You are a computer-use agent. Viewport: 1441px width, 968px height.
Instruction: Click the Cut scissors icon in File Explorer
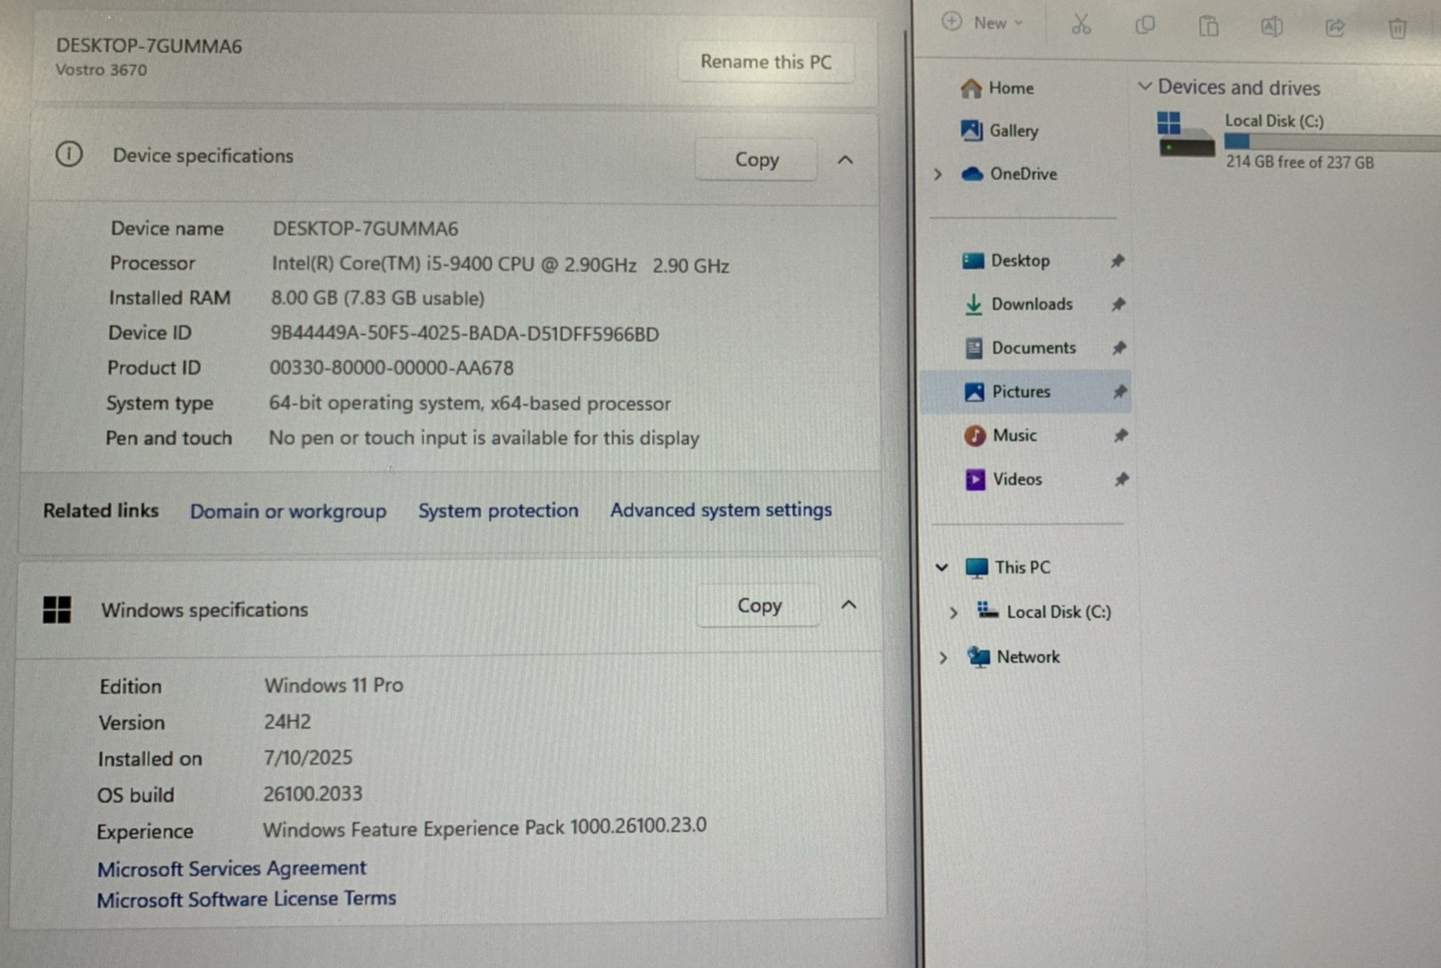1081,25
